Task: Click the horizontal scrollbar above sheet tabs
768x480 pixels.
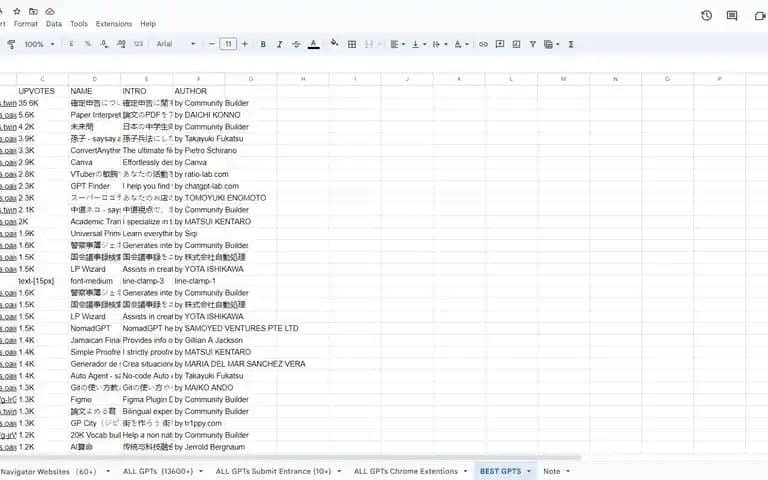Action: point(291,458)
